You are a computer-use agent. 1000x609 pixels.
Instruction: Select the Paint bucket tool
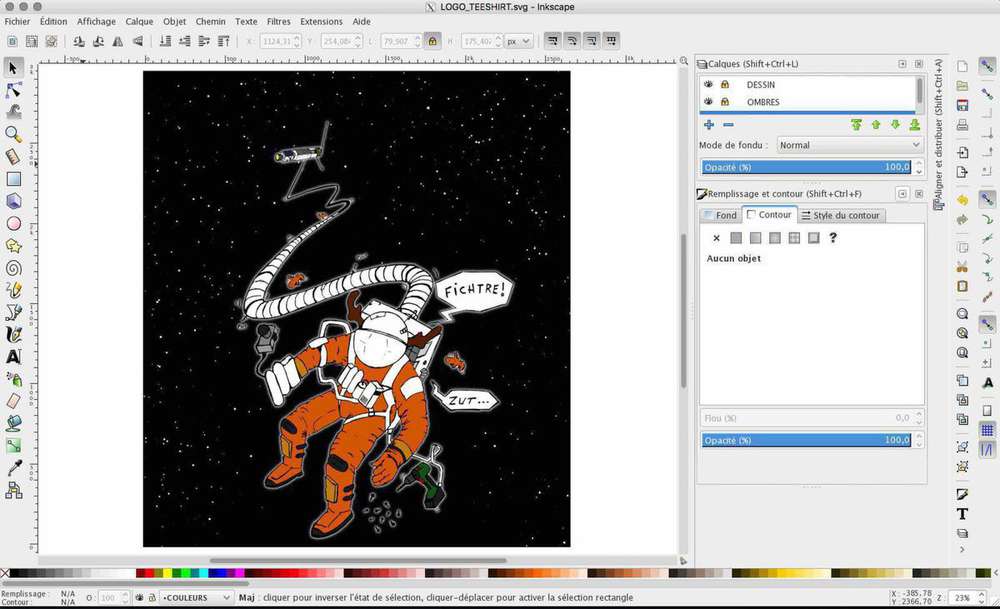pos(13,423)
